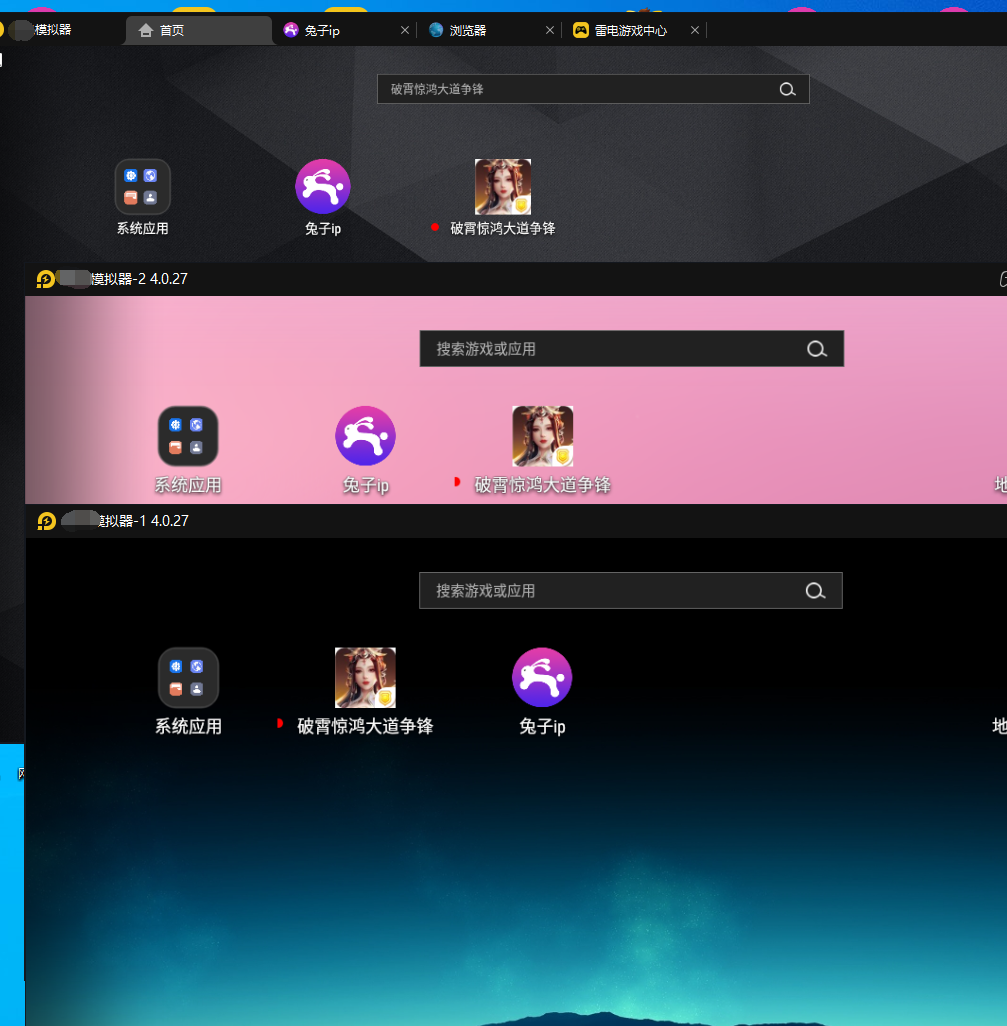Viewport: 1007px width, 1026px height.
Task: Launch 破霄惊鸿大道争锋 game in 模拟器-1 window
Action: pyautogui.click(x=365, y=677)
